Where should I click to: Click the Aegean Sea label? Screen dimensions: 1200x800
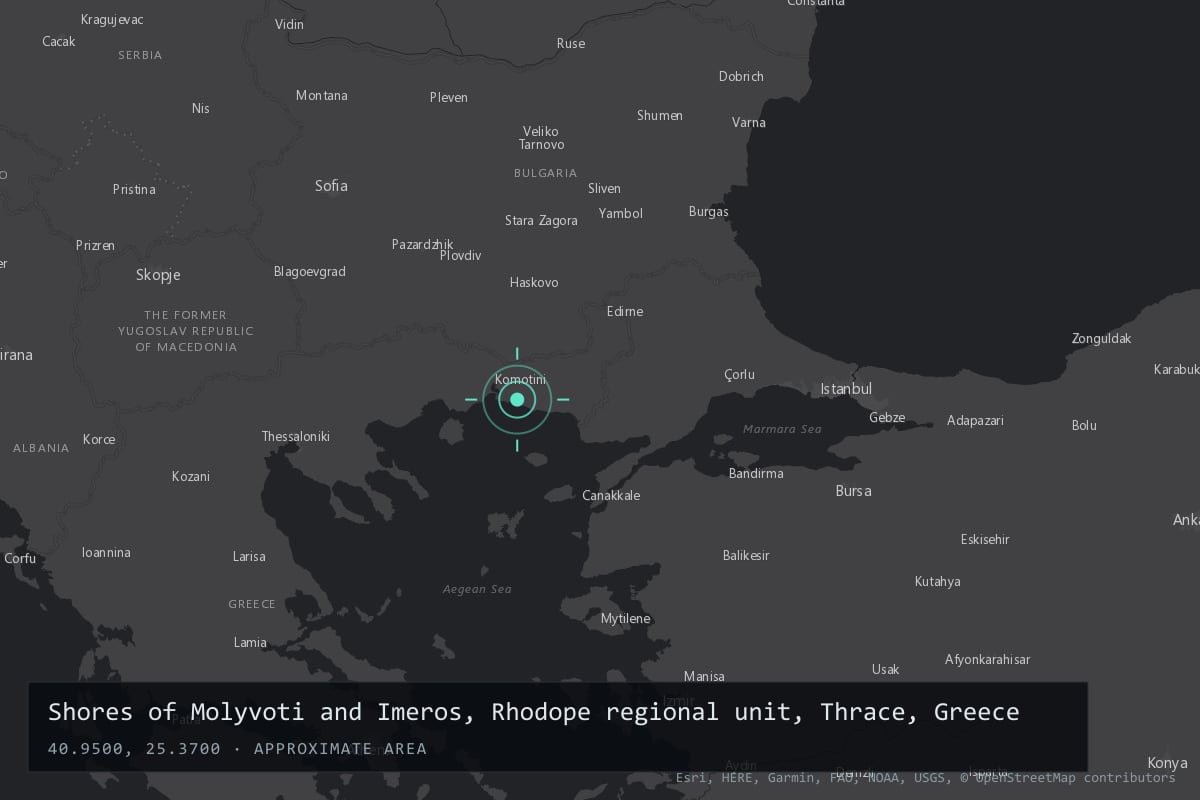(477, 589)
